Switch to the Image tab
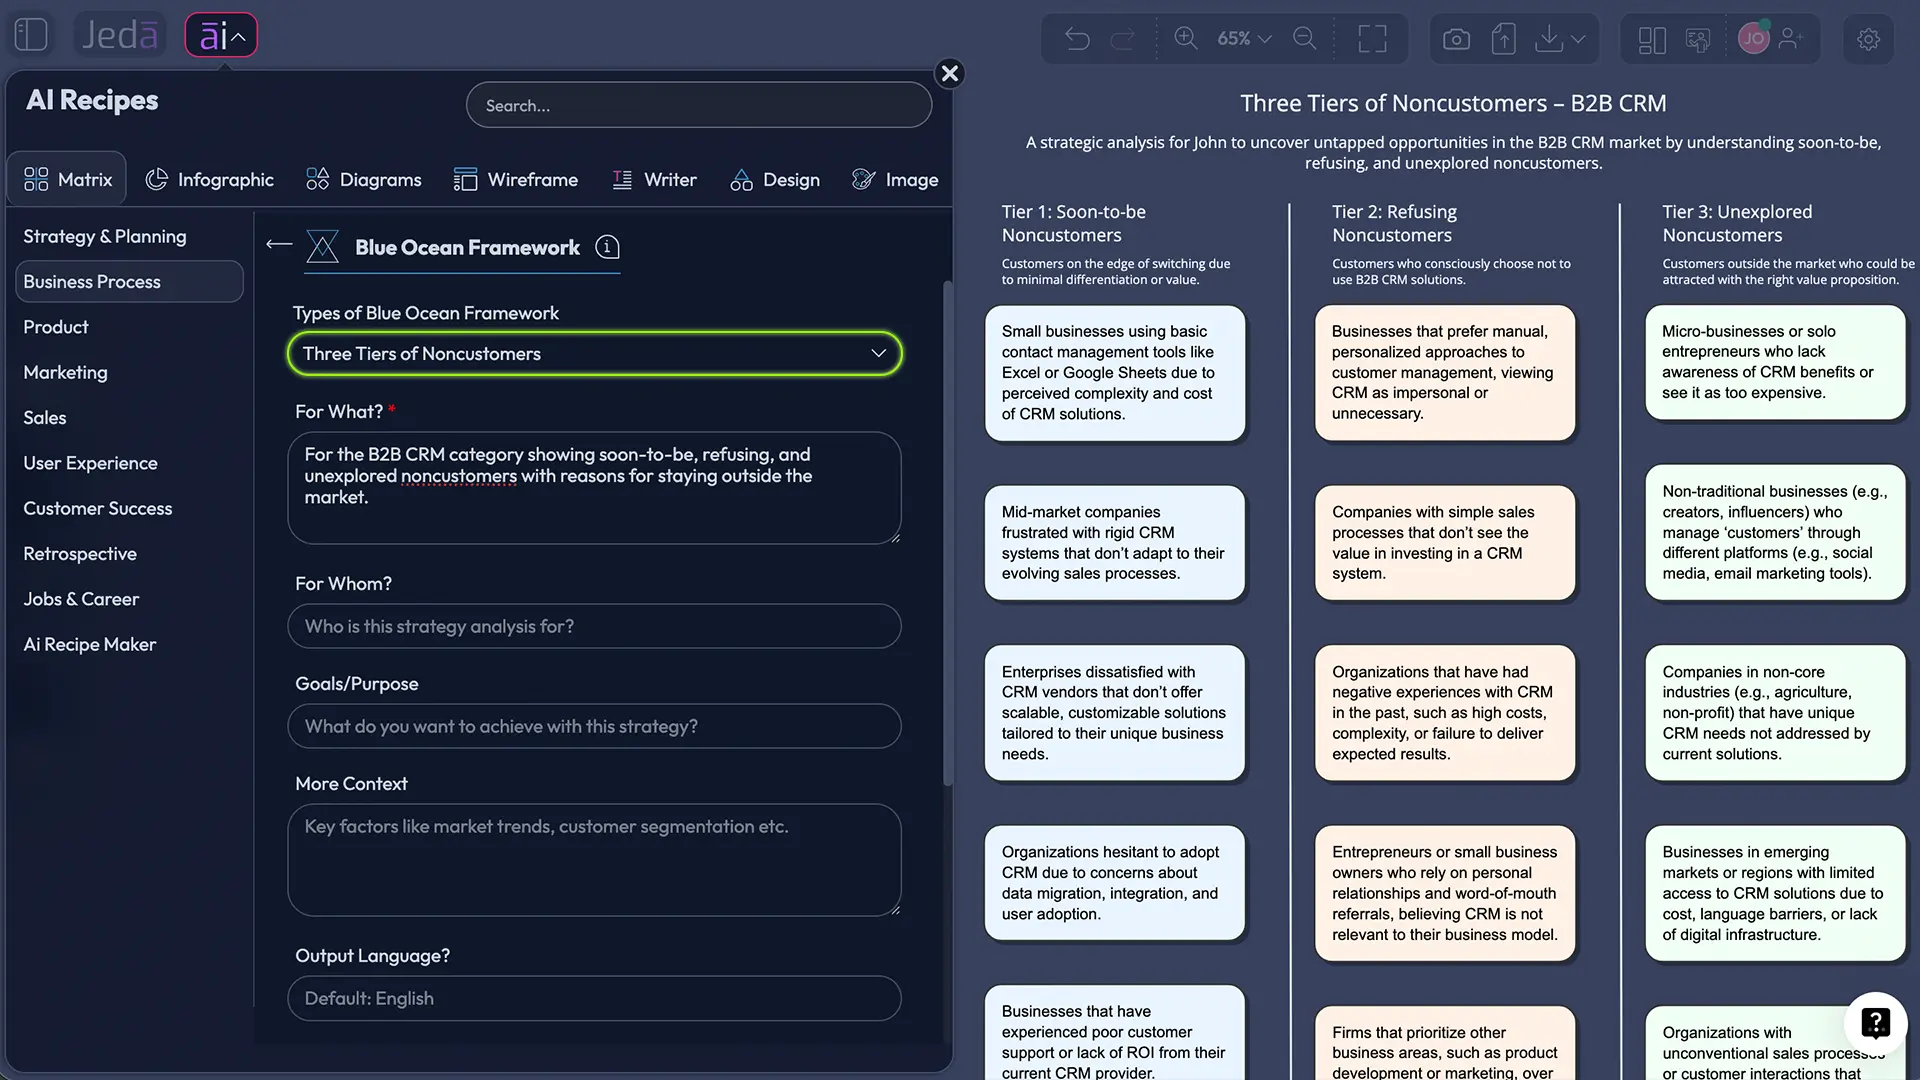 pos(895,179)
